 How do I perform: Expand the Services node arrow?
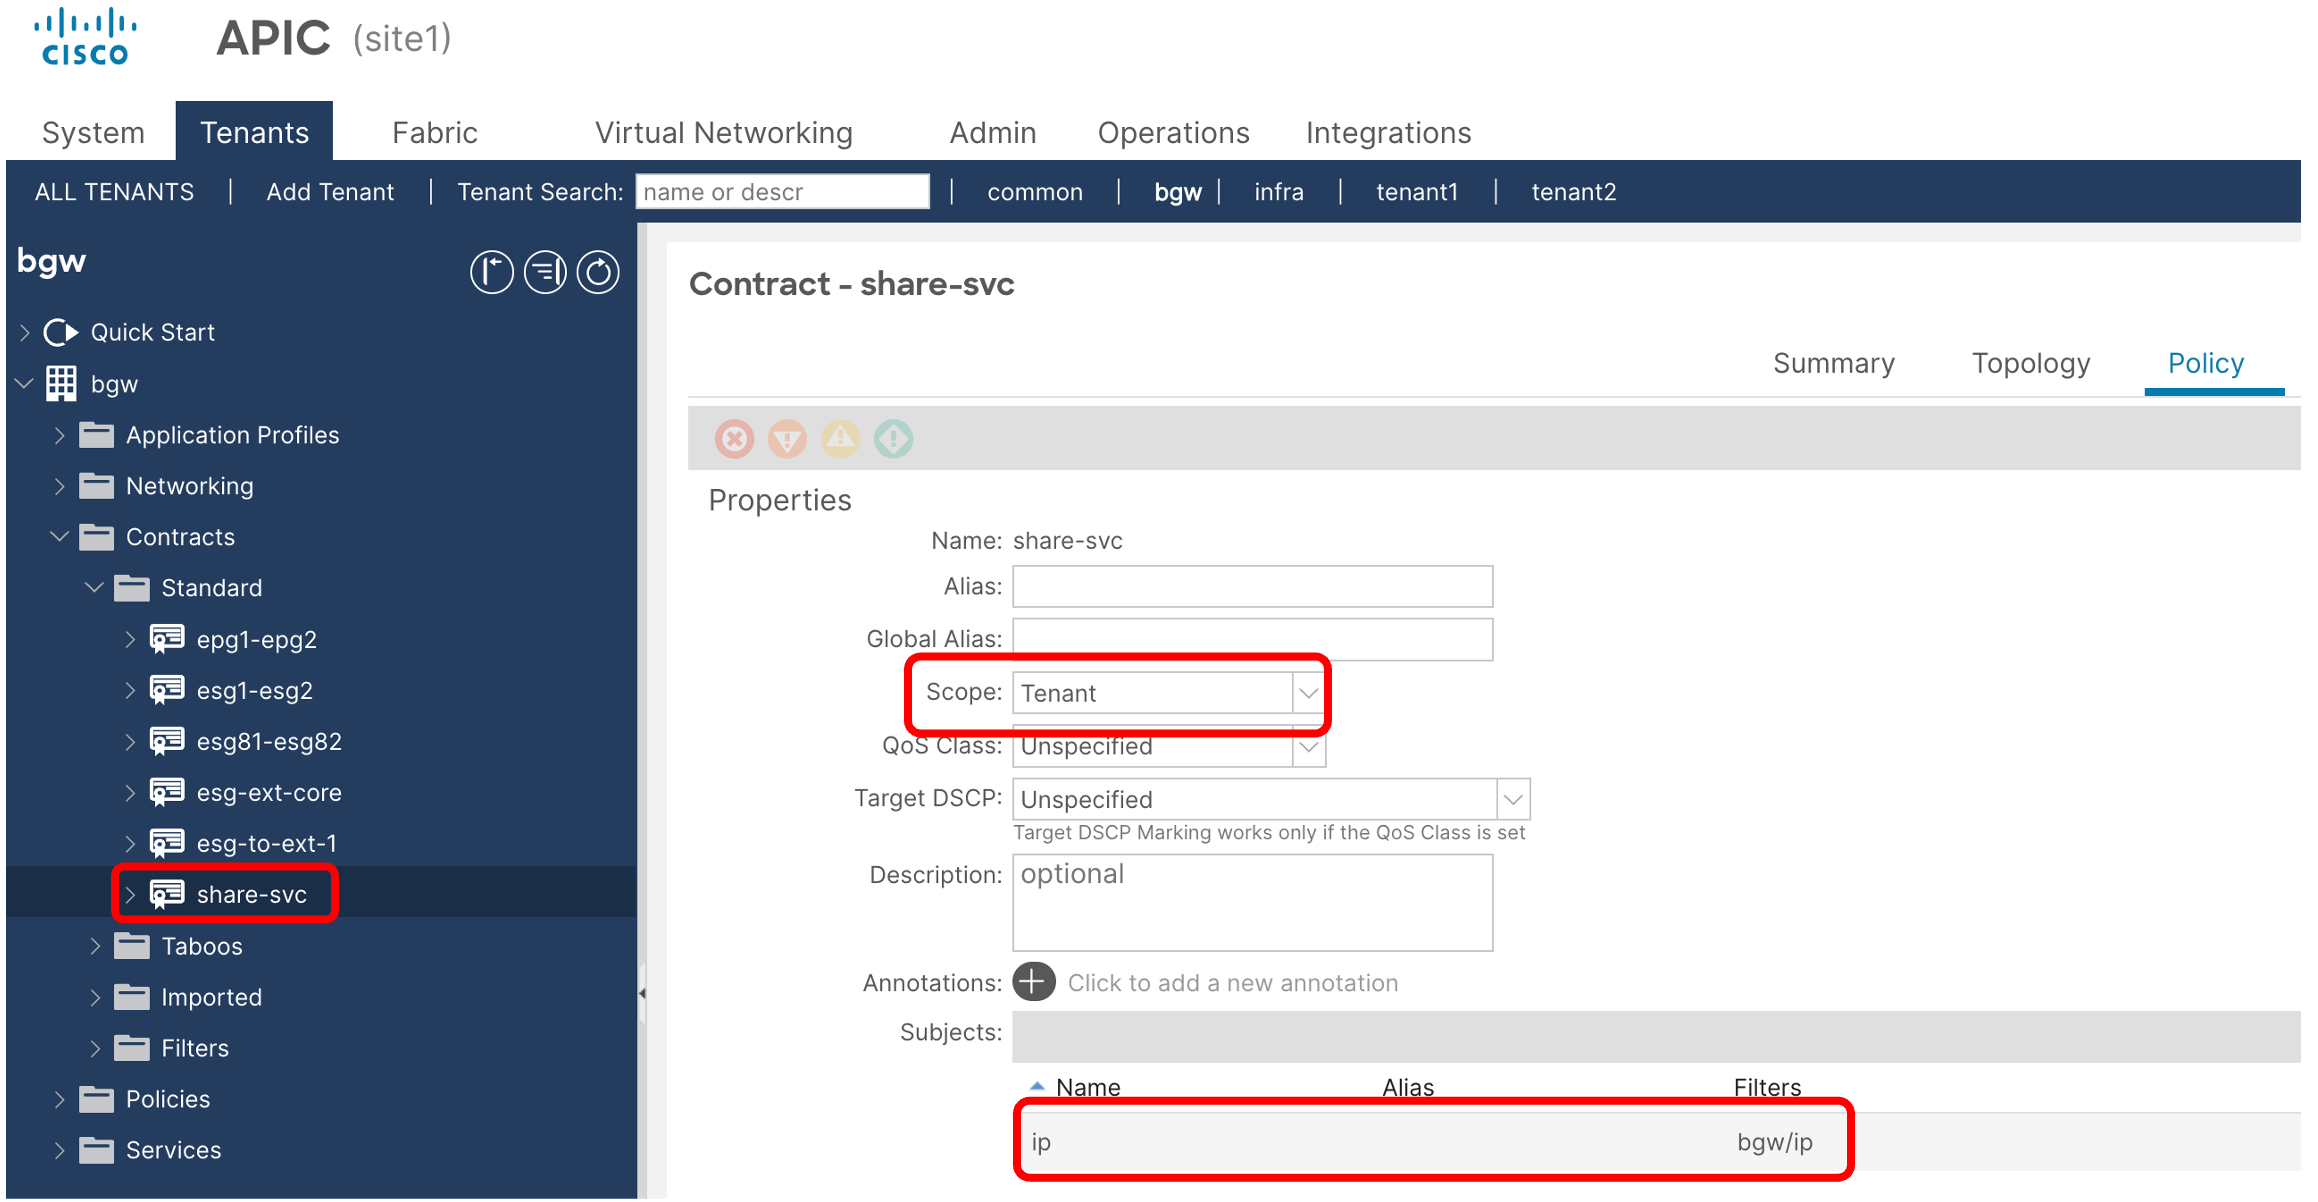60,1150
